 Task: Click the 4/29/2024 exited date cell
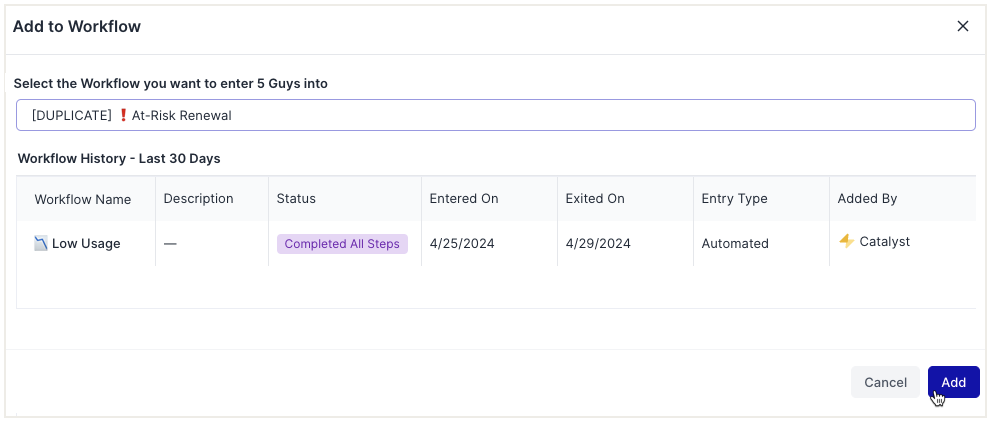pyautogui.click(x=598, y=243)
